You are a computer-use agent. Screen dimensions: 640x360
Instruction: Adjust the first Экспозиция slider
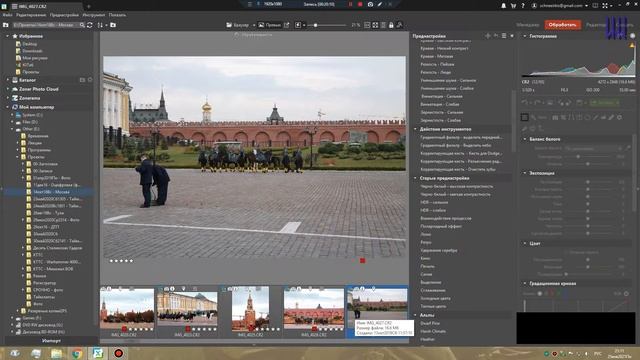pyautogui.click(x=588, y=182)
